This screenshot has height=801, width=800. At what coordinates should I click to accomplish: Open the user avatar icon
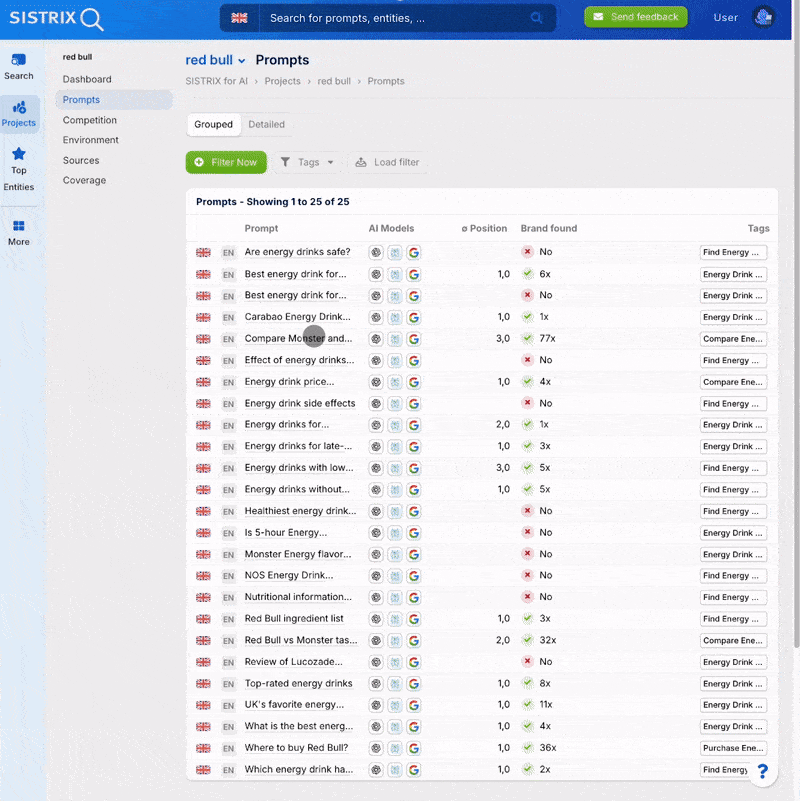pyautogui.click(x=763, y=18)
